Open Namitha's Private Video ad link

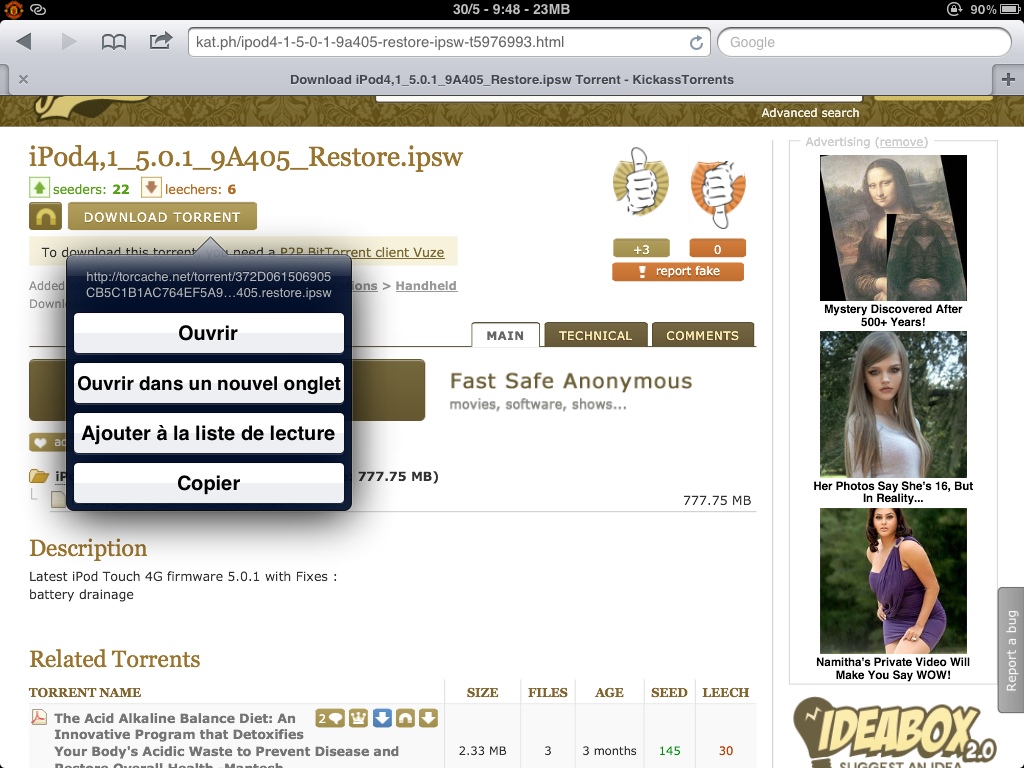tap(893, 668)
